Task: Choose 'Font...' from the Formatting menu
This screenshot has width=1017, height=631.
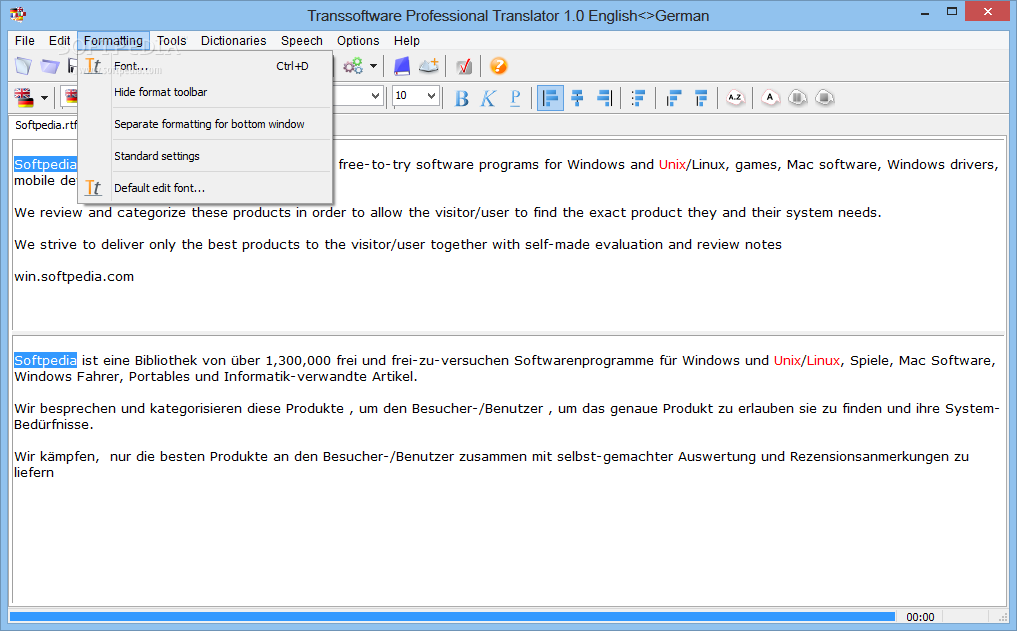Action: point(205,66)
